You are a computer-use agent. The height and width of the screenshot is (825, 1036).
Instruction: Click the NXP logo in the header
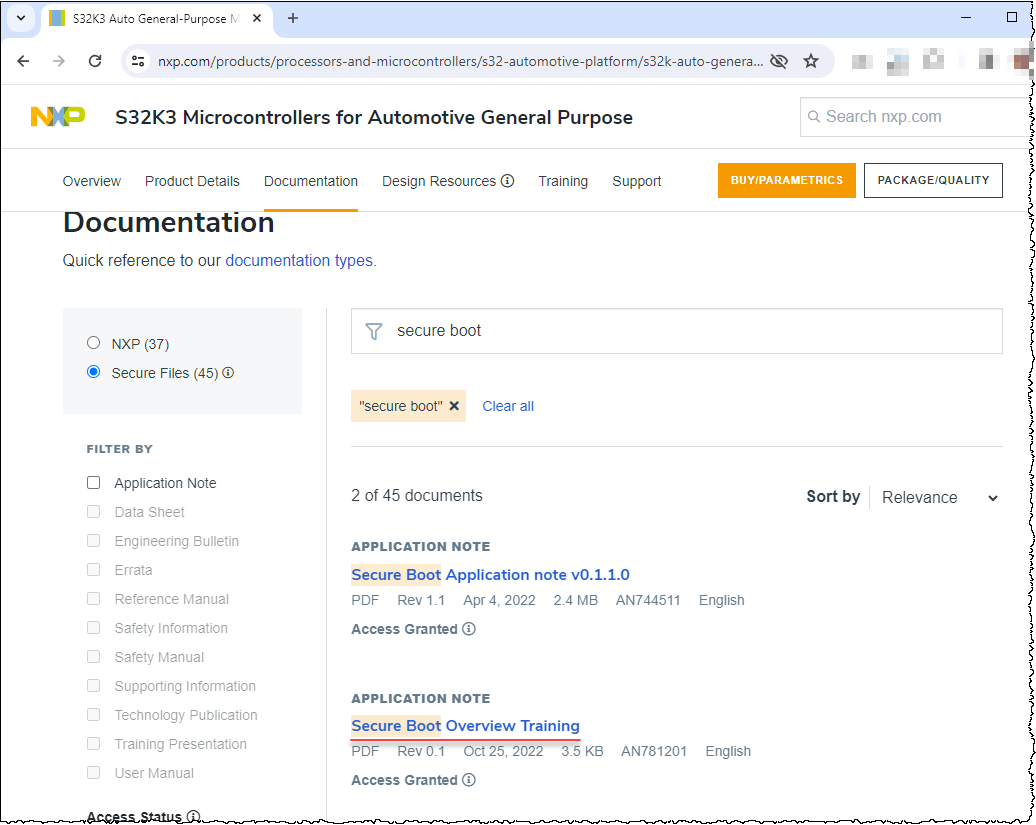[x=58, y=115]
